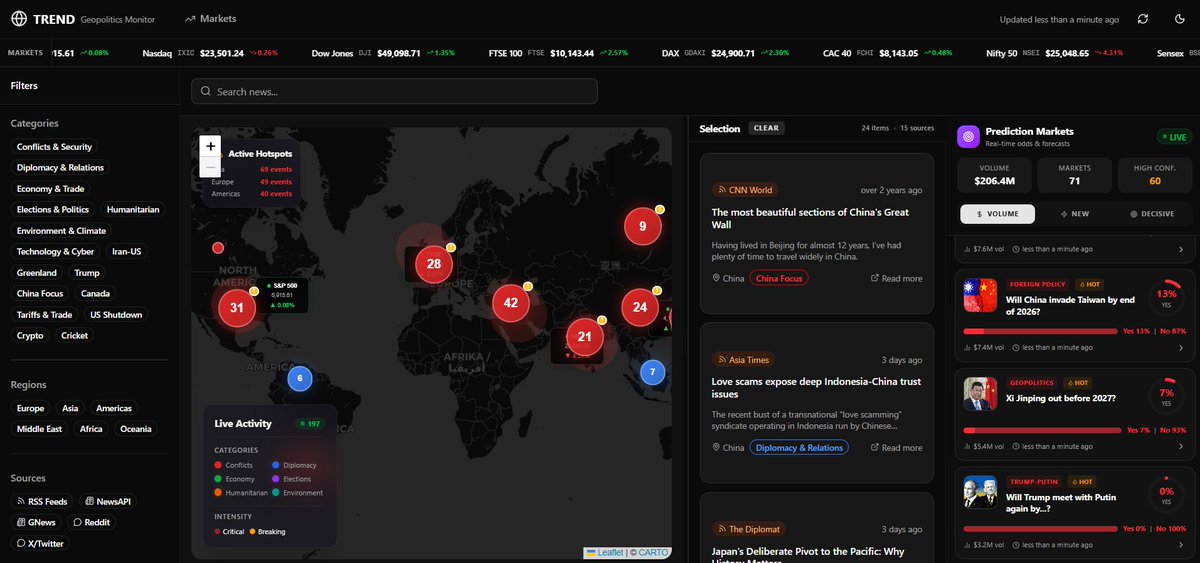Pick the Tariffs & Trade filter

pos(45,315)
